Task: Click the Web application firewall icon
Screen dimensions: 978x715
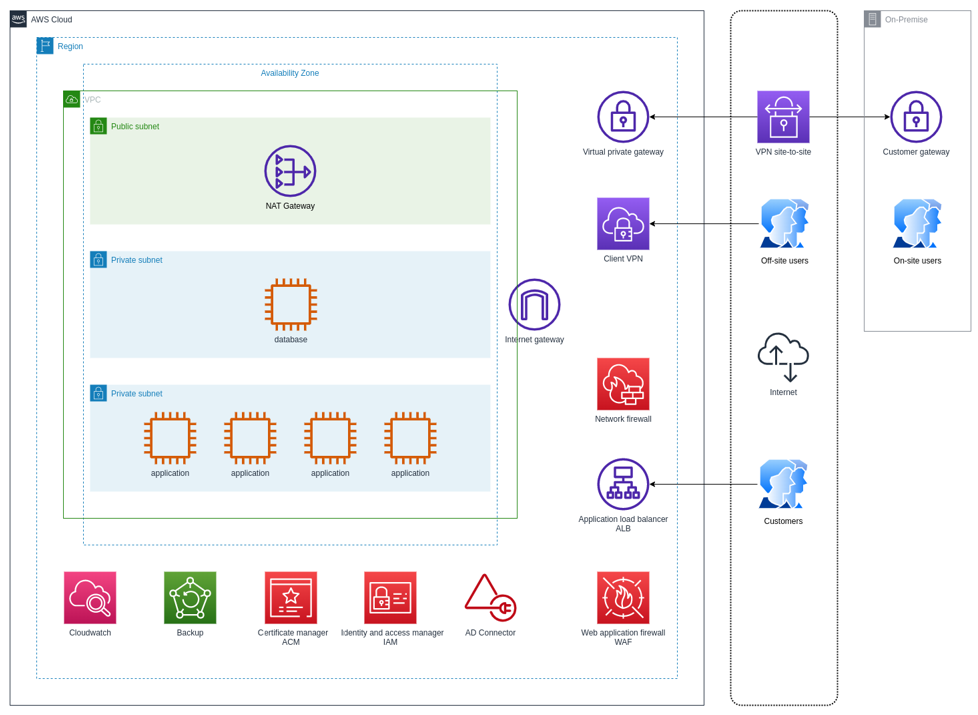Action: coord(623,598)
